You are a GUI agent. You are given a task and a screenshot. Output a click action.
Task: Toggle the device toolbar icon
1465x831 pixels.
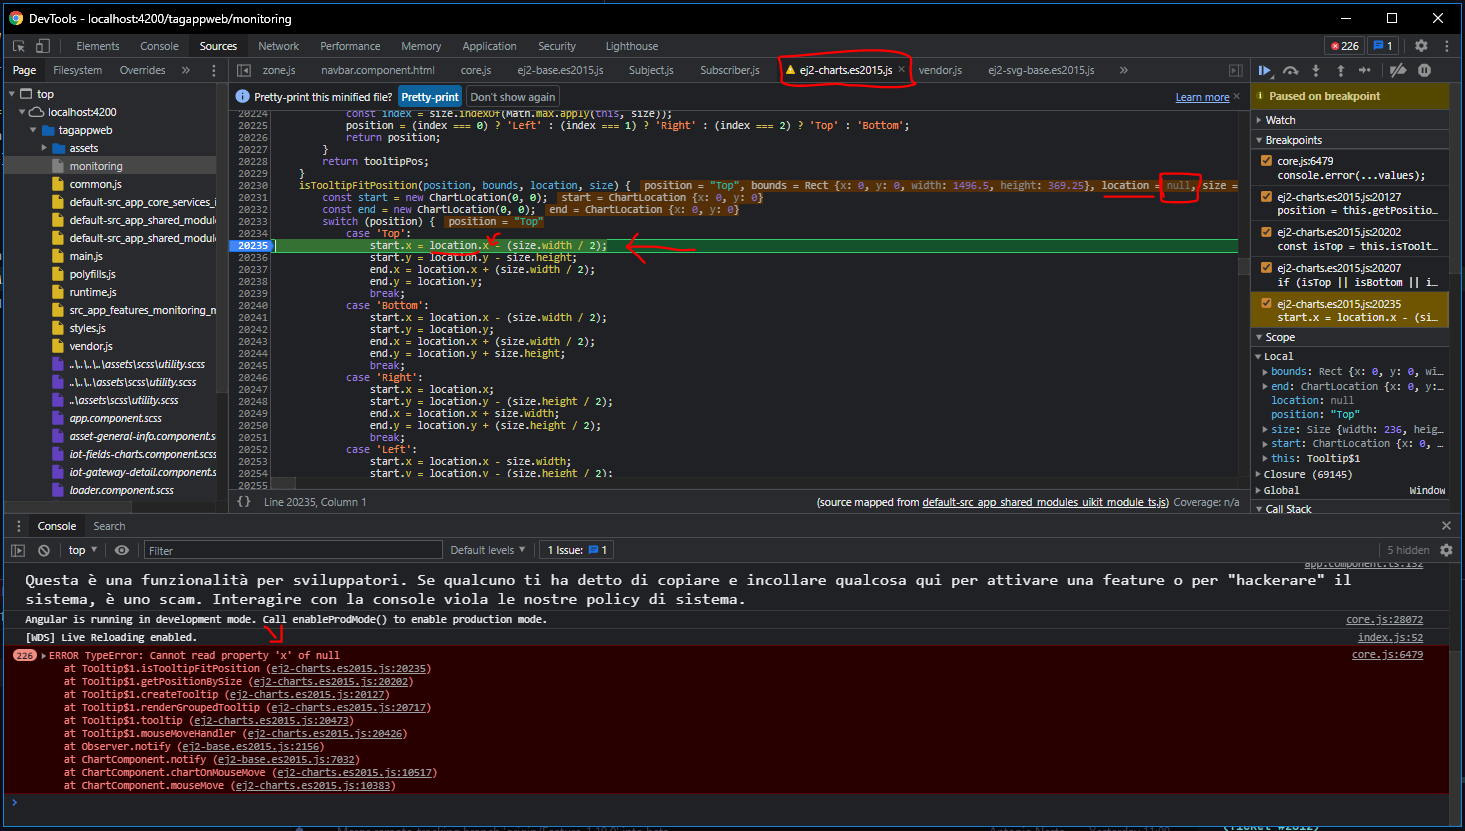tap(43, 46)
